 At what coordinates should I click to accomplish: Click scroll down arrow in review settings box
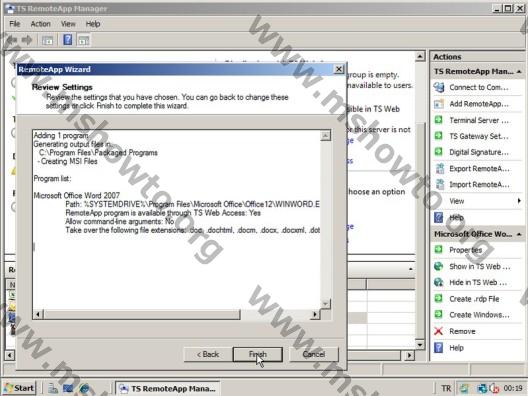pyautogui.click(x=325, y=304)
